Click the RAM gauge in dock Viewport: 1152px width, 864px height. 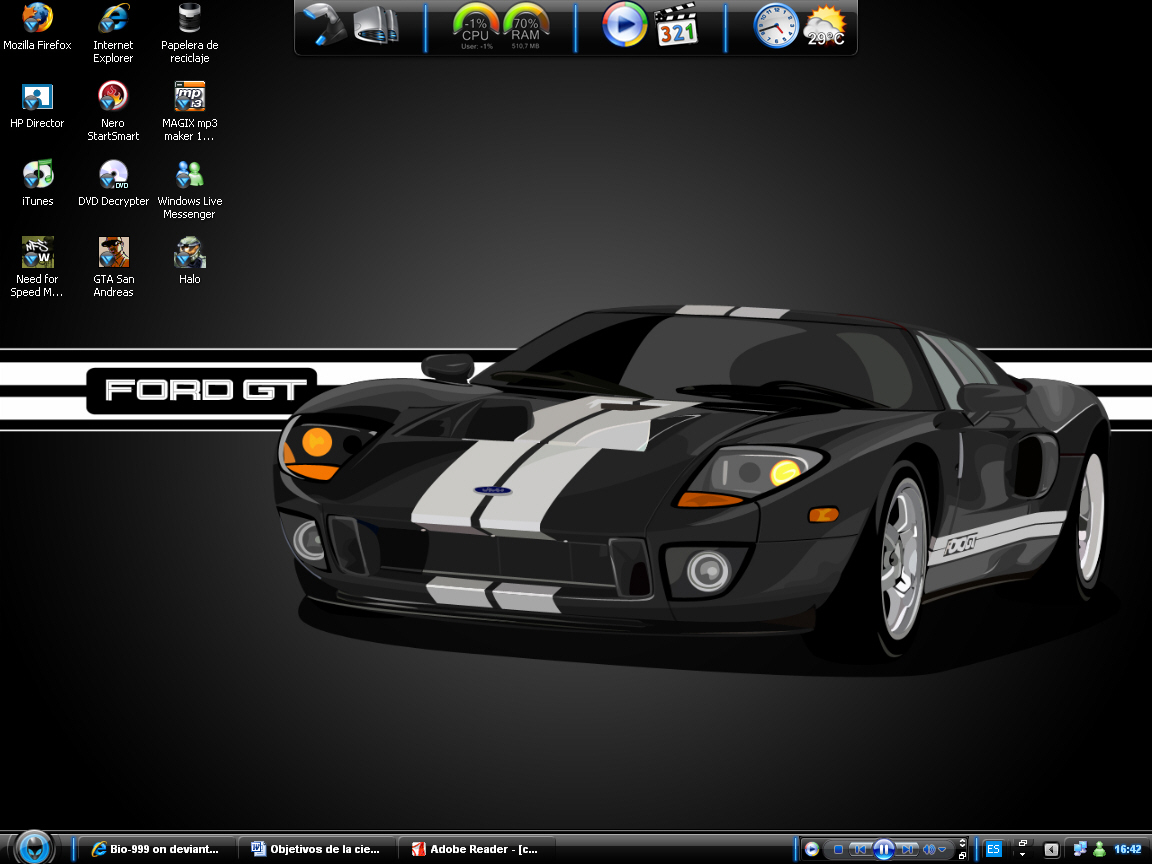(x=525, y=27)
